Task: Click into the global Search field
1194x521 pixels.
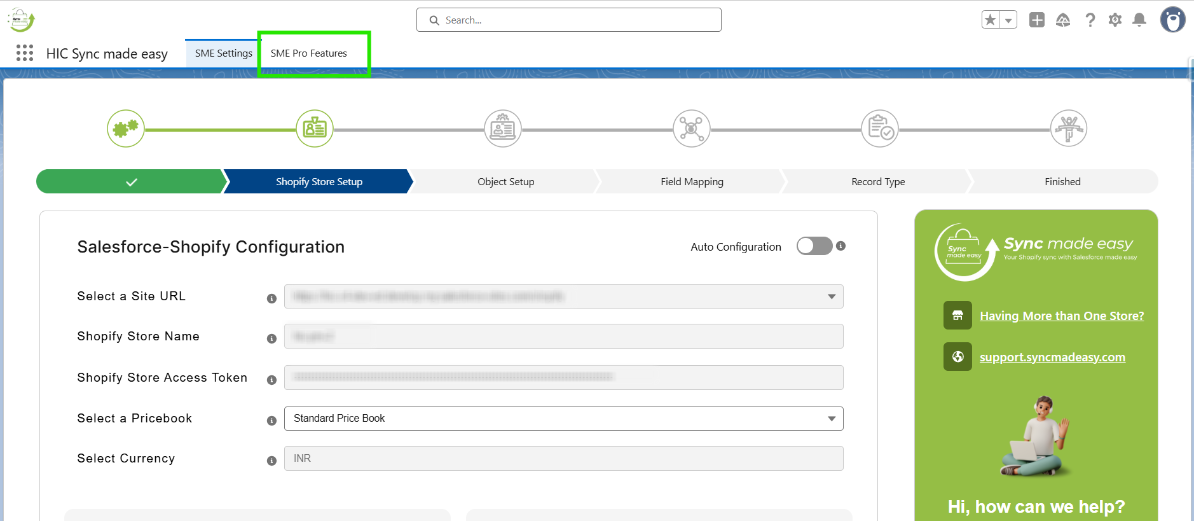Action: (x=569, y=20)
